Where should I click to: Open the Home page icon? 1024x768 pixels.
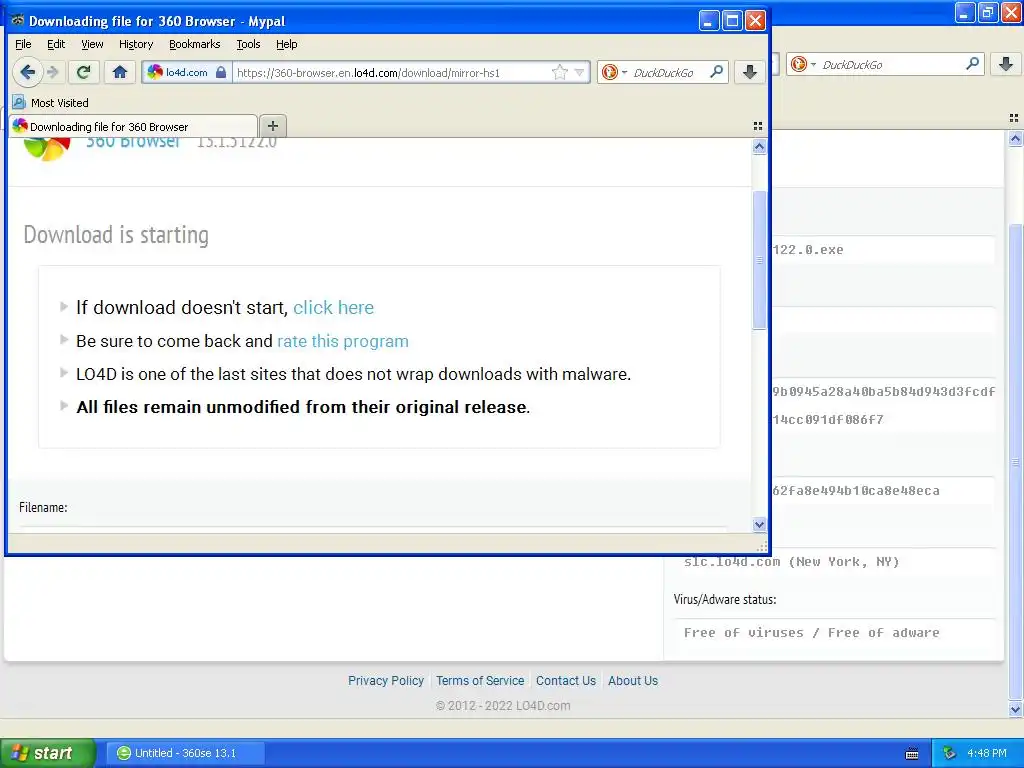point(120,72)
